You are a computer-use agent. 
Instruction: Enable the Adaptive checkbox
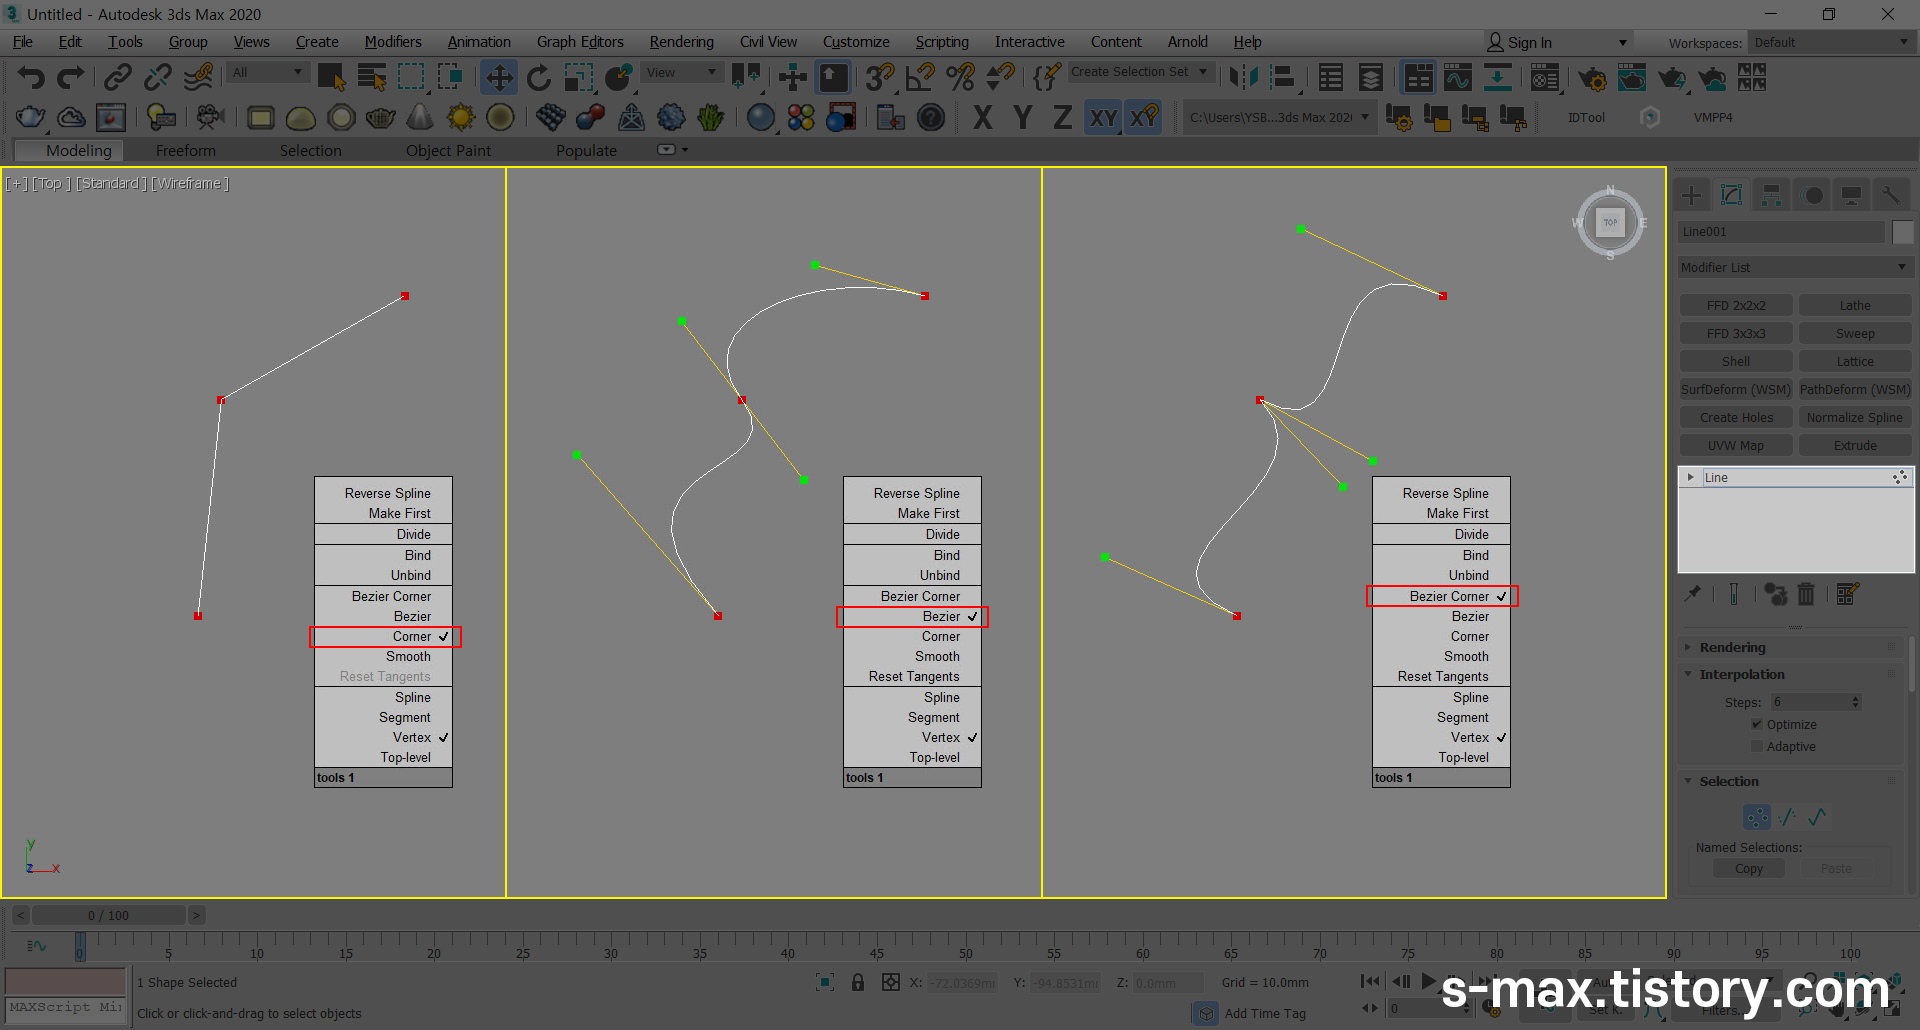click(x=1757, y=746)
